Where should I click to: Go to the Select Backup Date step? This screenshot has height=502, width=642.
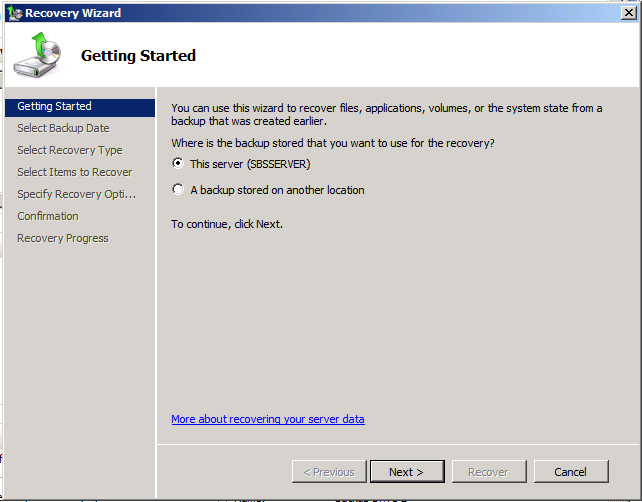click(x=63, y=128)
